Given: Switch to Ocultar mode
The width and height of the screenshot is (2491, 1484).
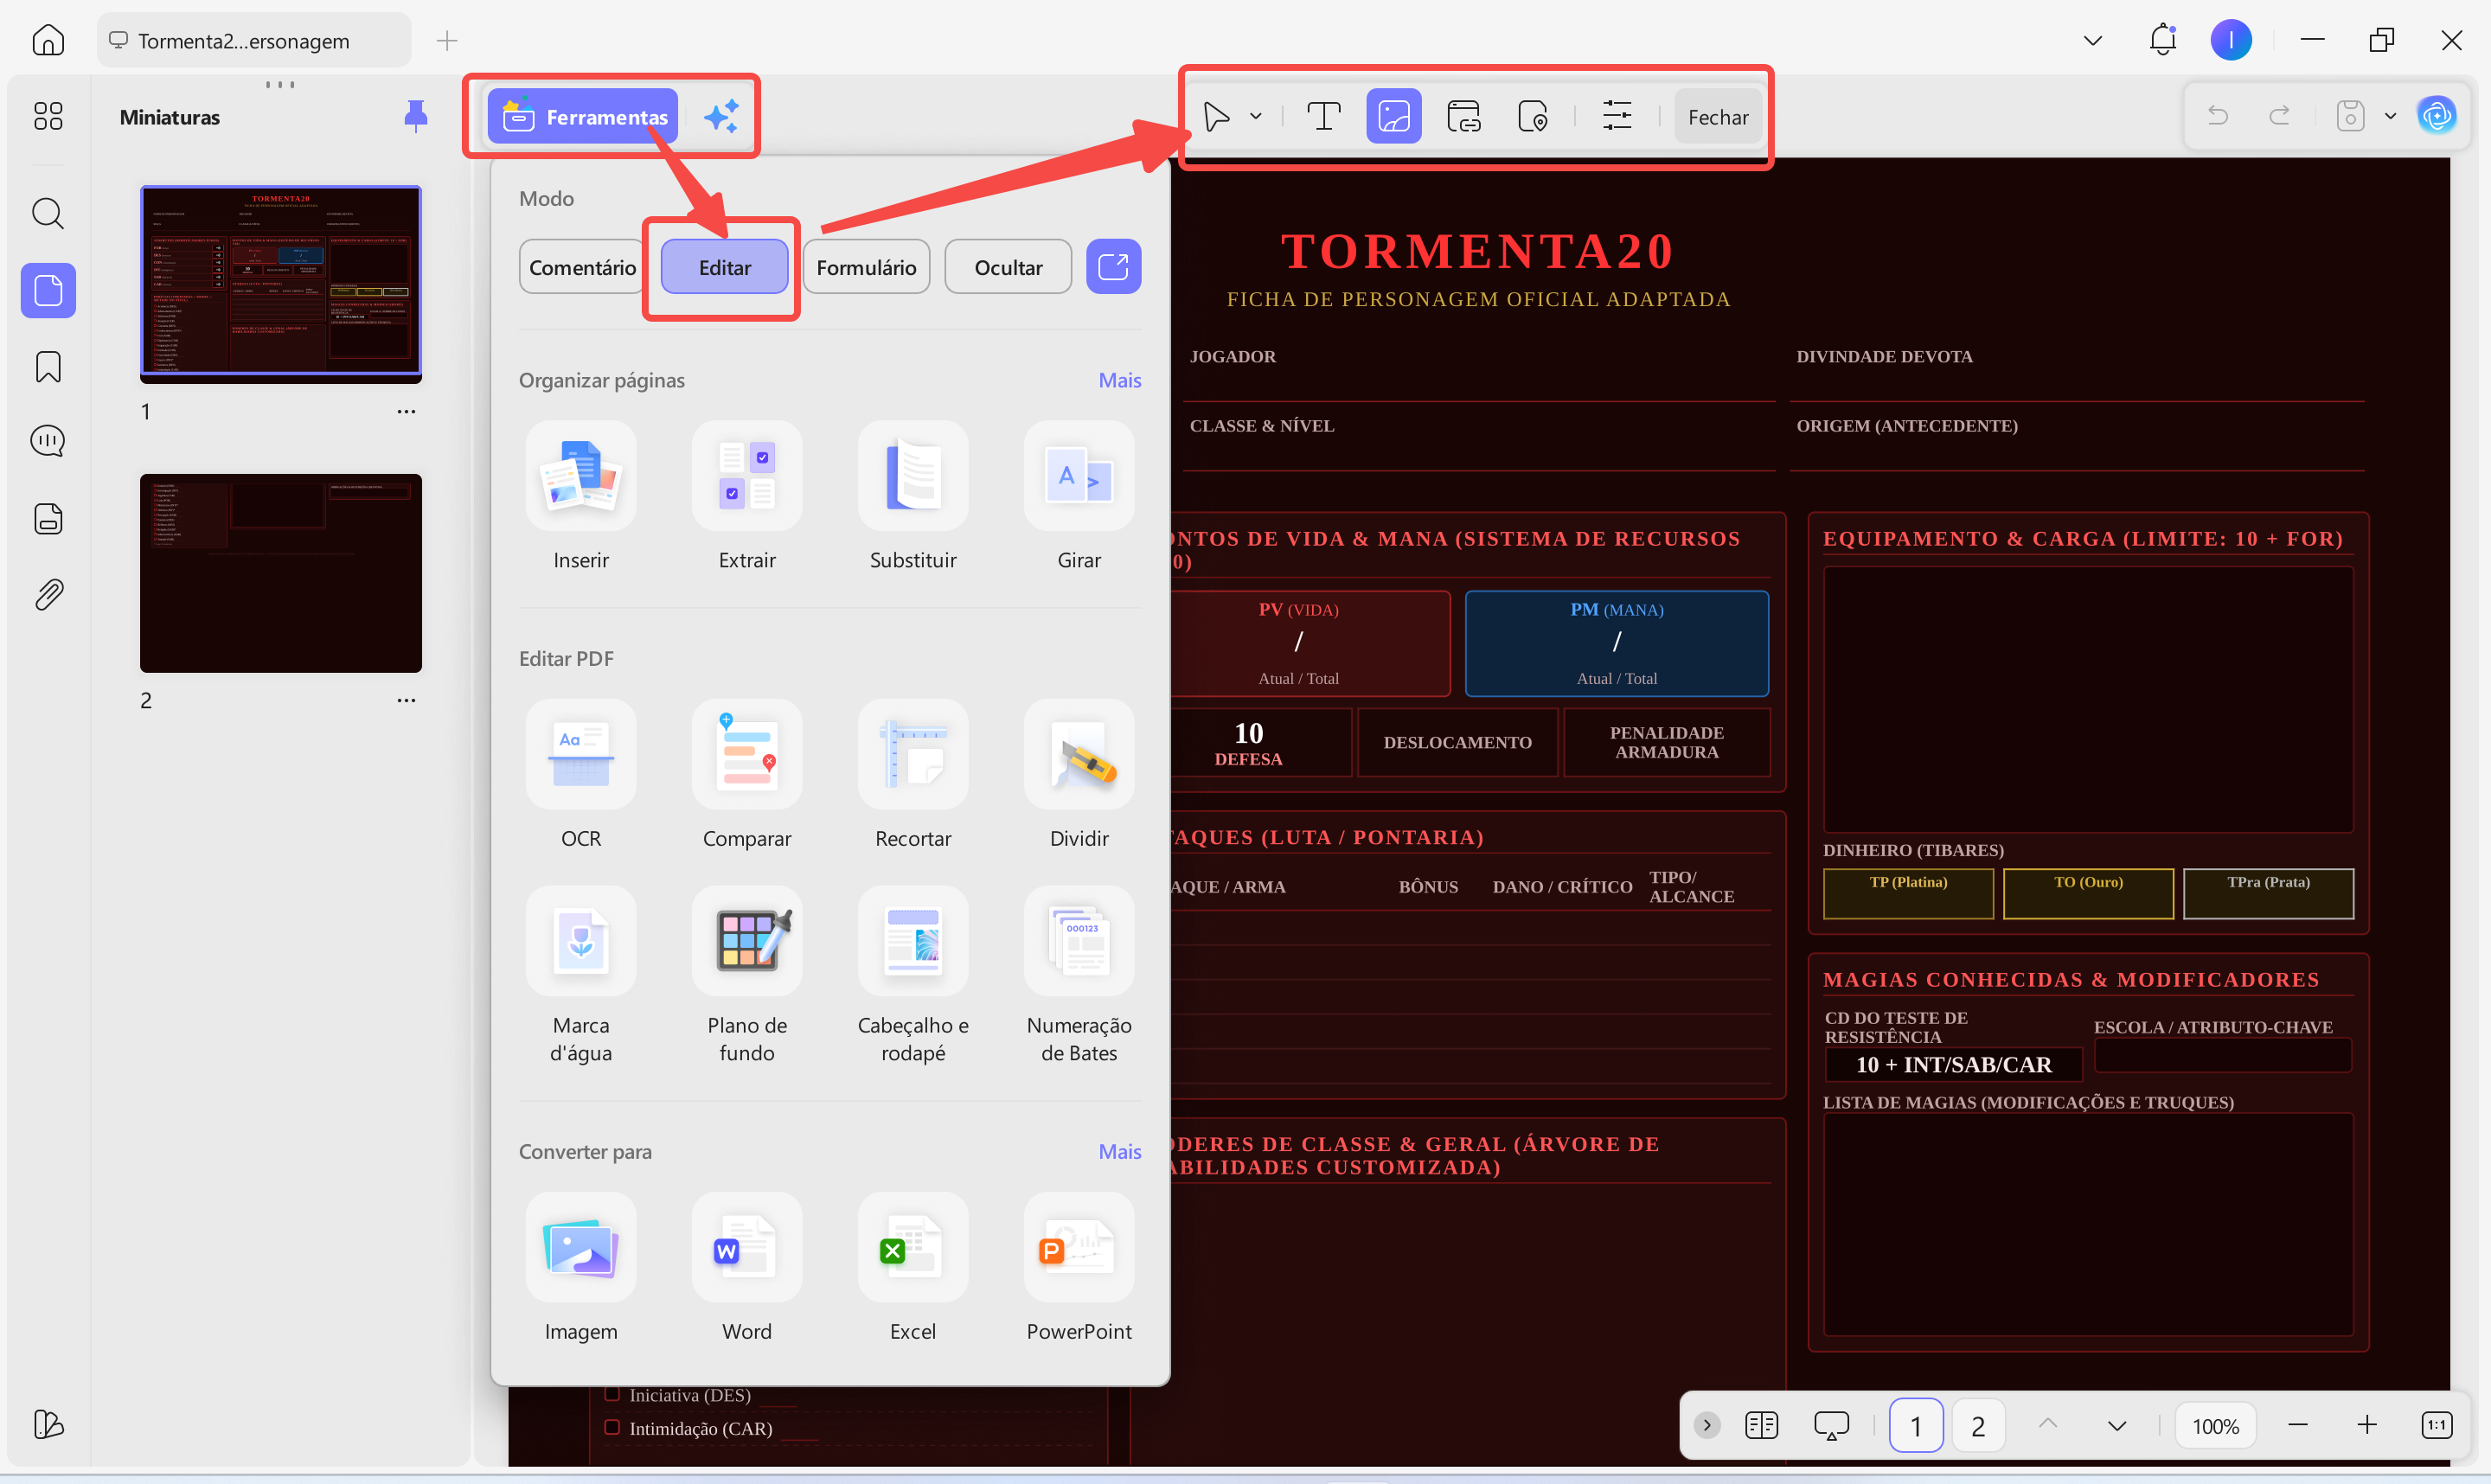Looking at the screenshot, I should [x=1008, y=267].
